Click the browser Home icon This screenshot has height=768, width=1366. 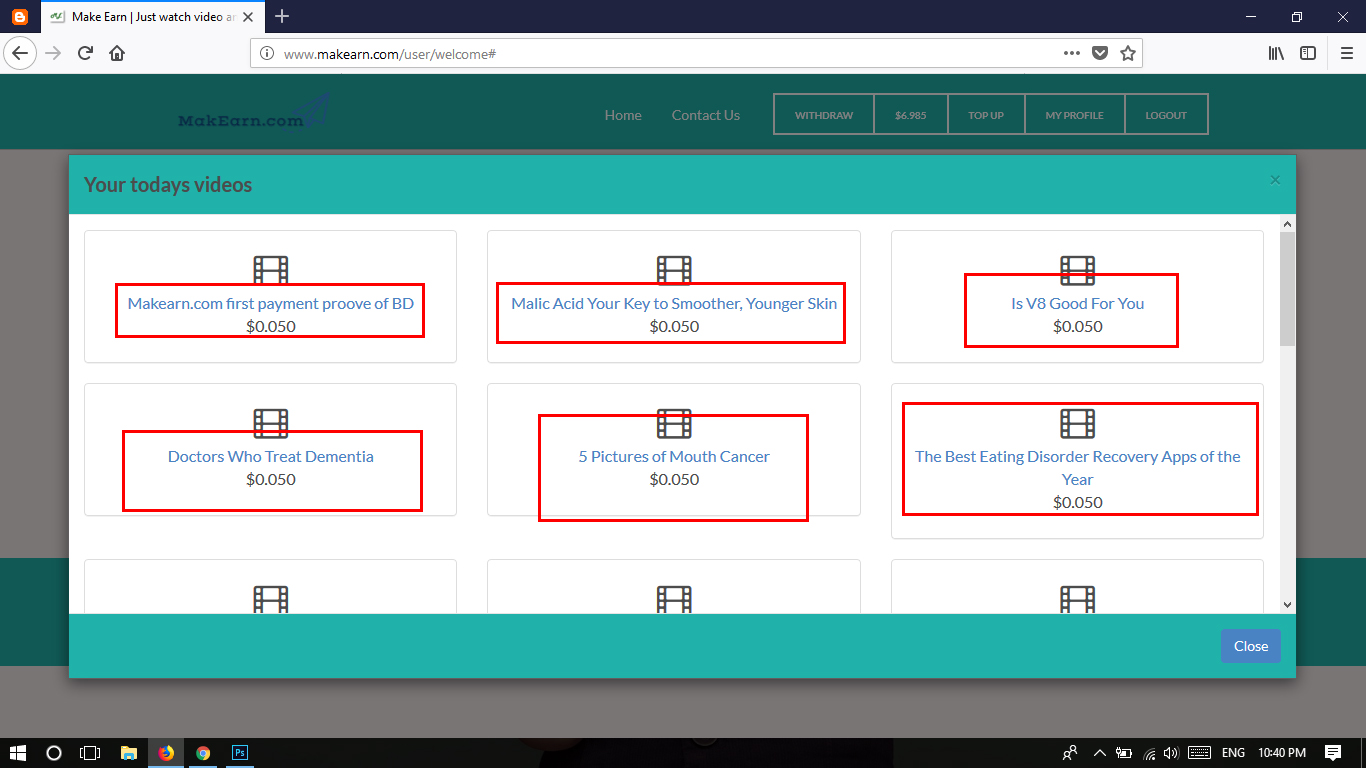click(x=117, y=53)
